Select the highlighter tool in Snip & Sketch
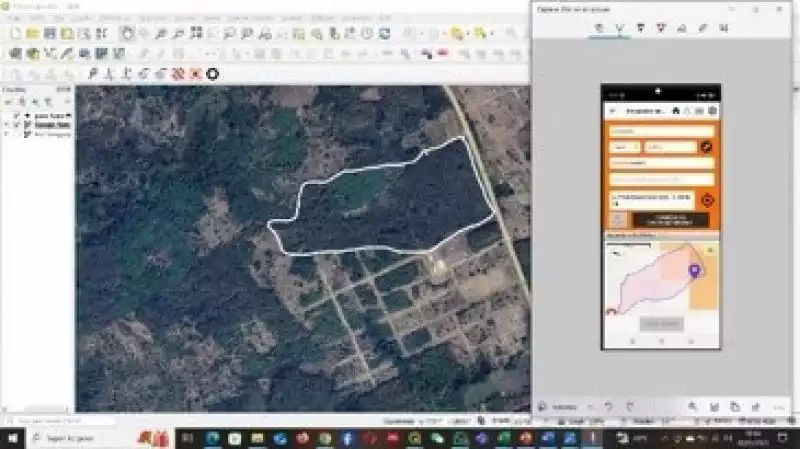Viewport: 800px width, 449px height. pos(661,28)
